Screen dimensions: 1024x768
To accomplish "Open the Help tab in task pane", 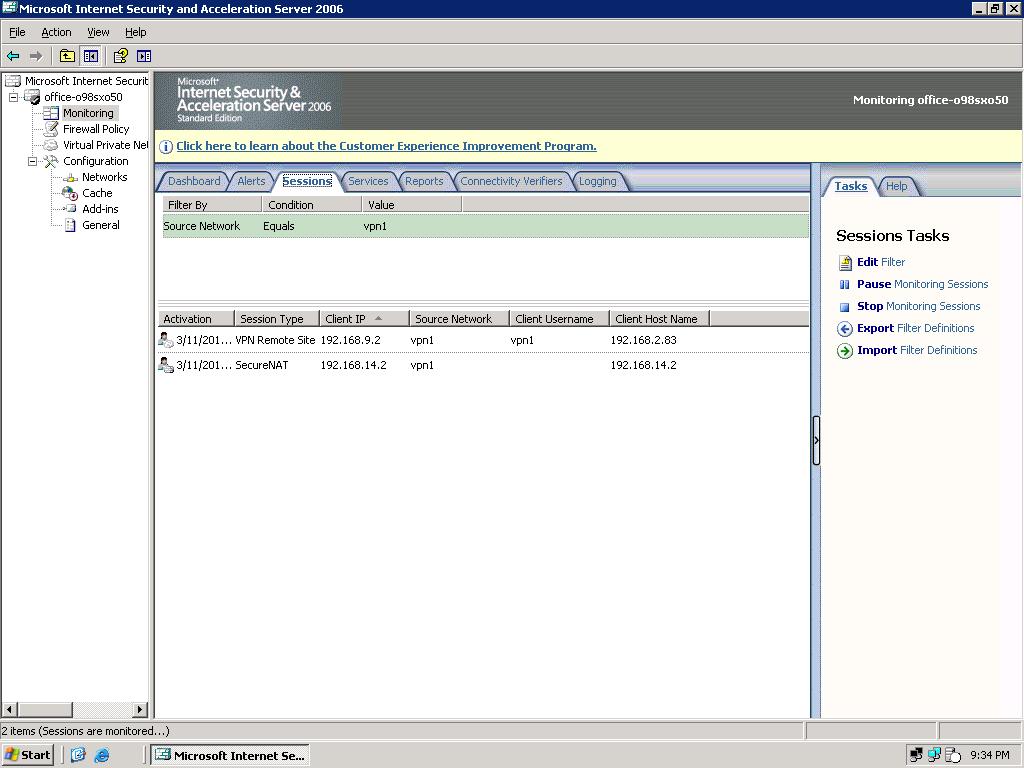I will click(897, 186).
